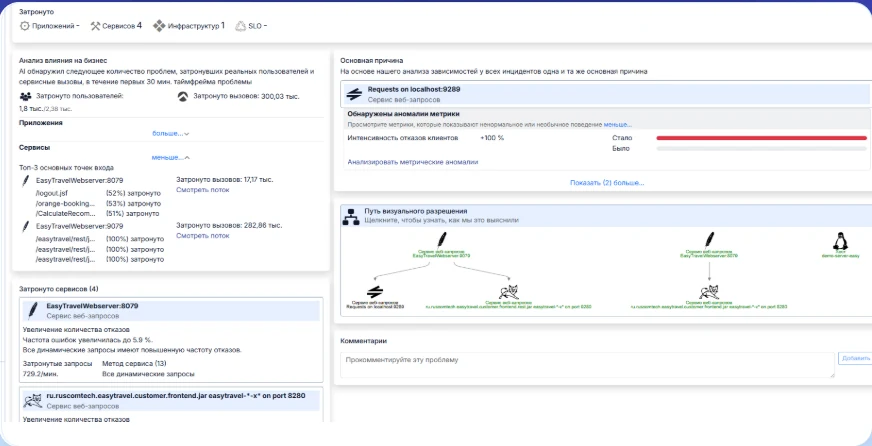Select Tomcat graph node under the single arrow

tap(710, 292)
